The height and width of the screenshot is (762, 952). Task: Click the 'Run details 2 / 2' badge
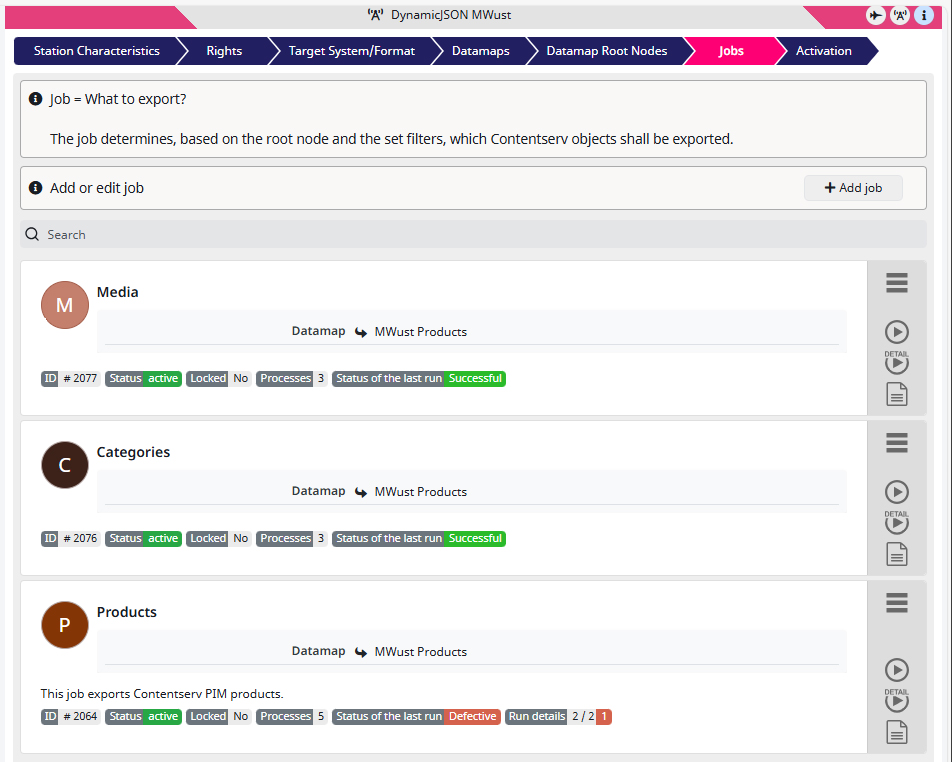[x=558, y=716]
